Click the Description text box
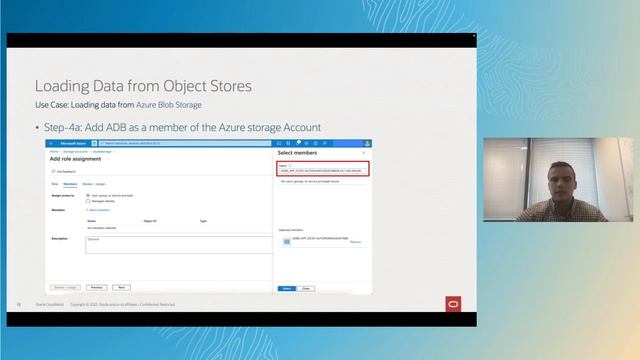The image size is (640, 360). coord(179,245)
